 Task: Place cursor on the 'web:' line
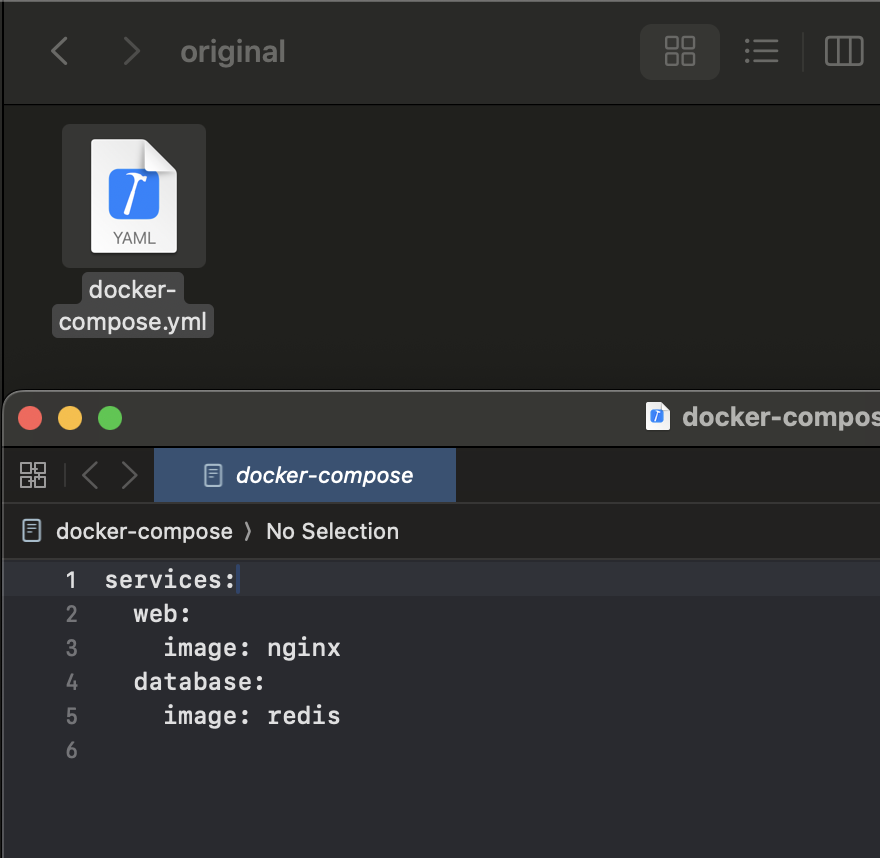click(x=162, y=614)
